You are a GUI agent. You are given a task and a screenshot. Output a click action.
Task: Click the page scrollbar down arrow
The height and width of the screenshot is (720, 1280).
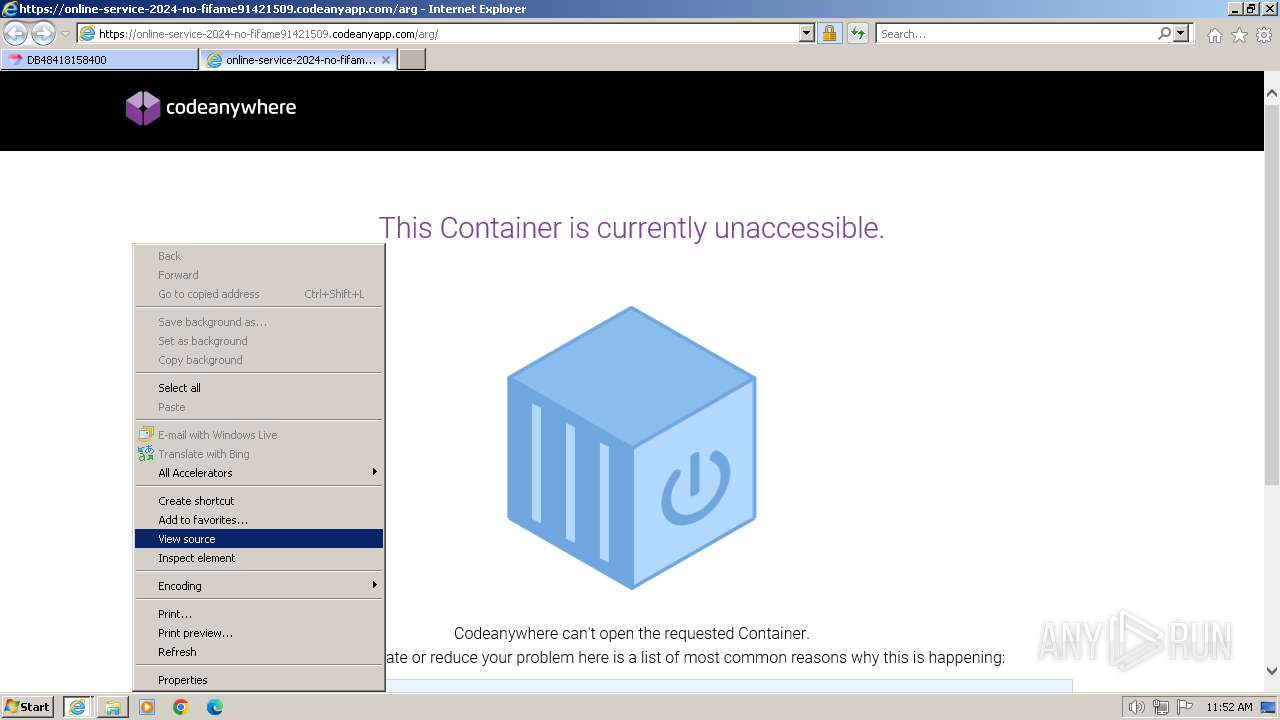click(x=1272, y=671)
